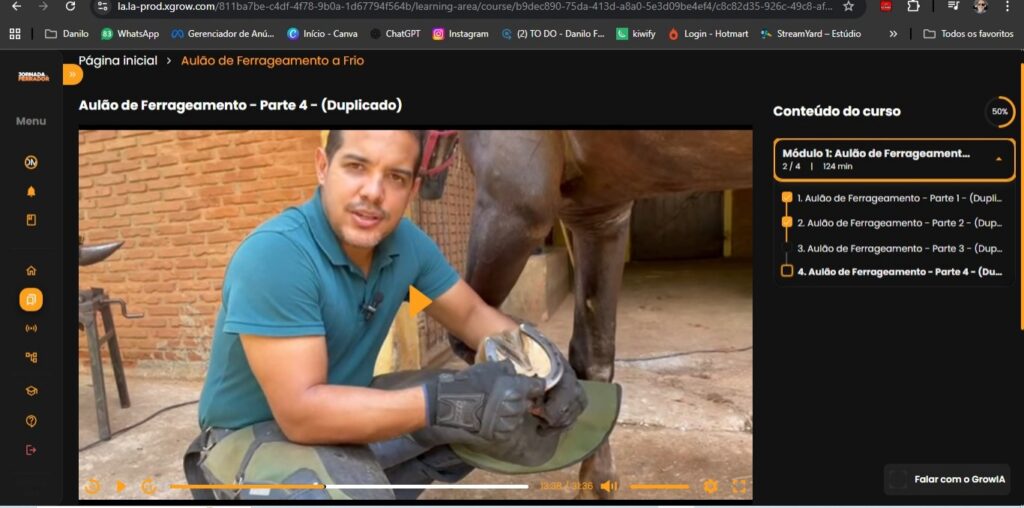
Task: Open video settings gear icon
Action: (x=711, y=486)
